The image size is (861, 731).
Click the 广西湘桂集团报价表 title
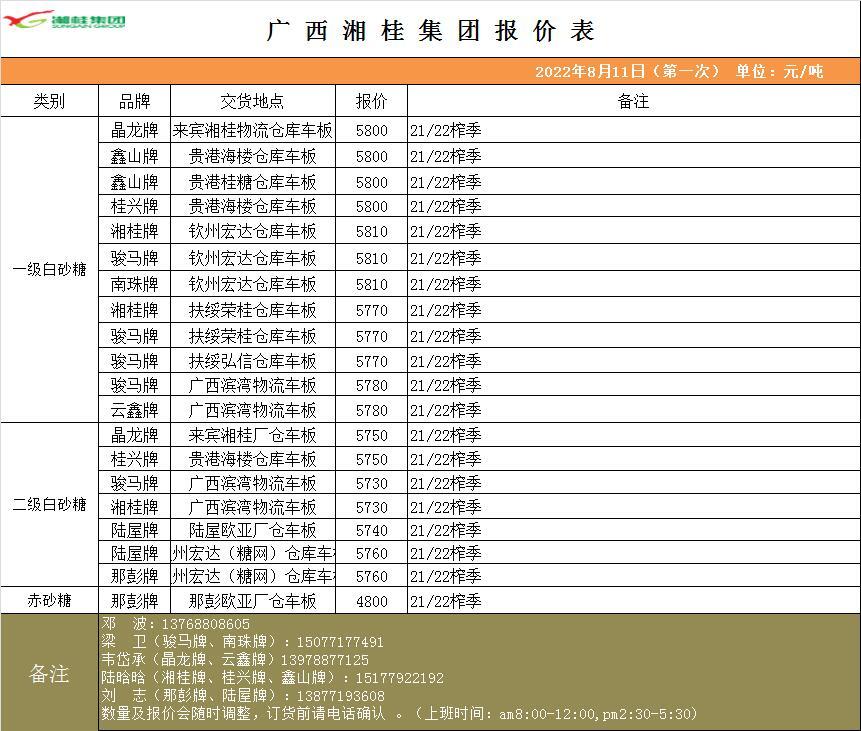(431, 31)
